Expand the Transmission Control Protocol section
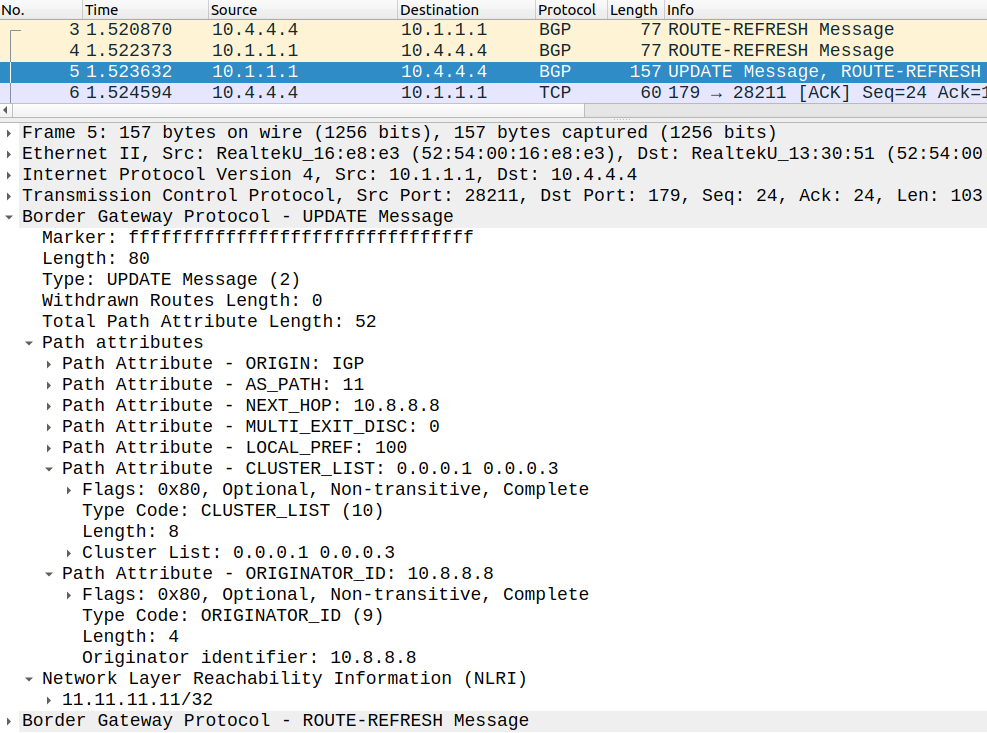This screenshot has height=733, width=987. point(9,196)
